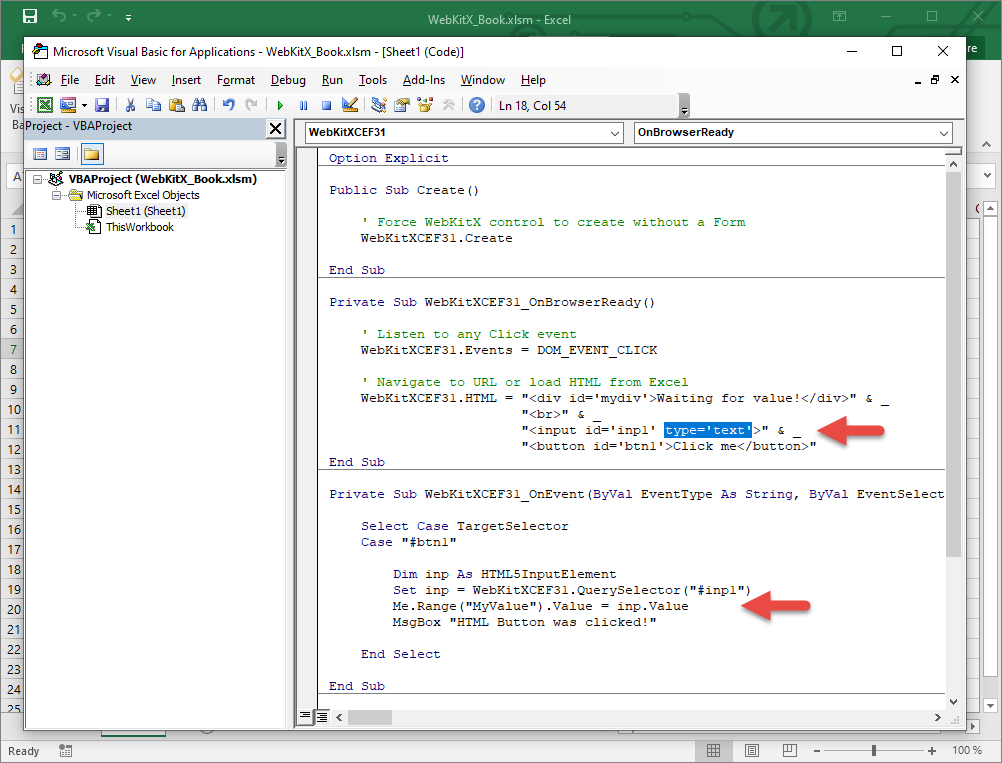
Task: Click the code window scroll down arrow
Action: click(x=953, y=701)
